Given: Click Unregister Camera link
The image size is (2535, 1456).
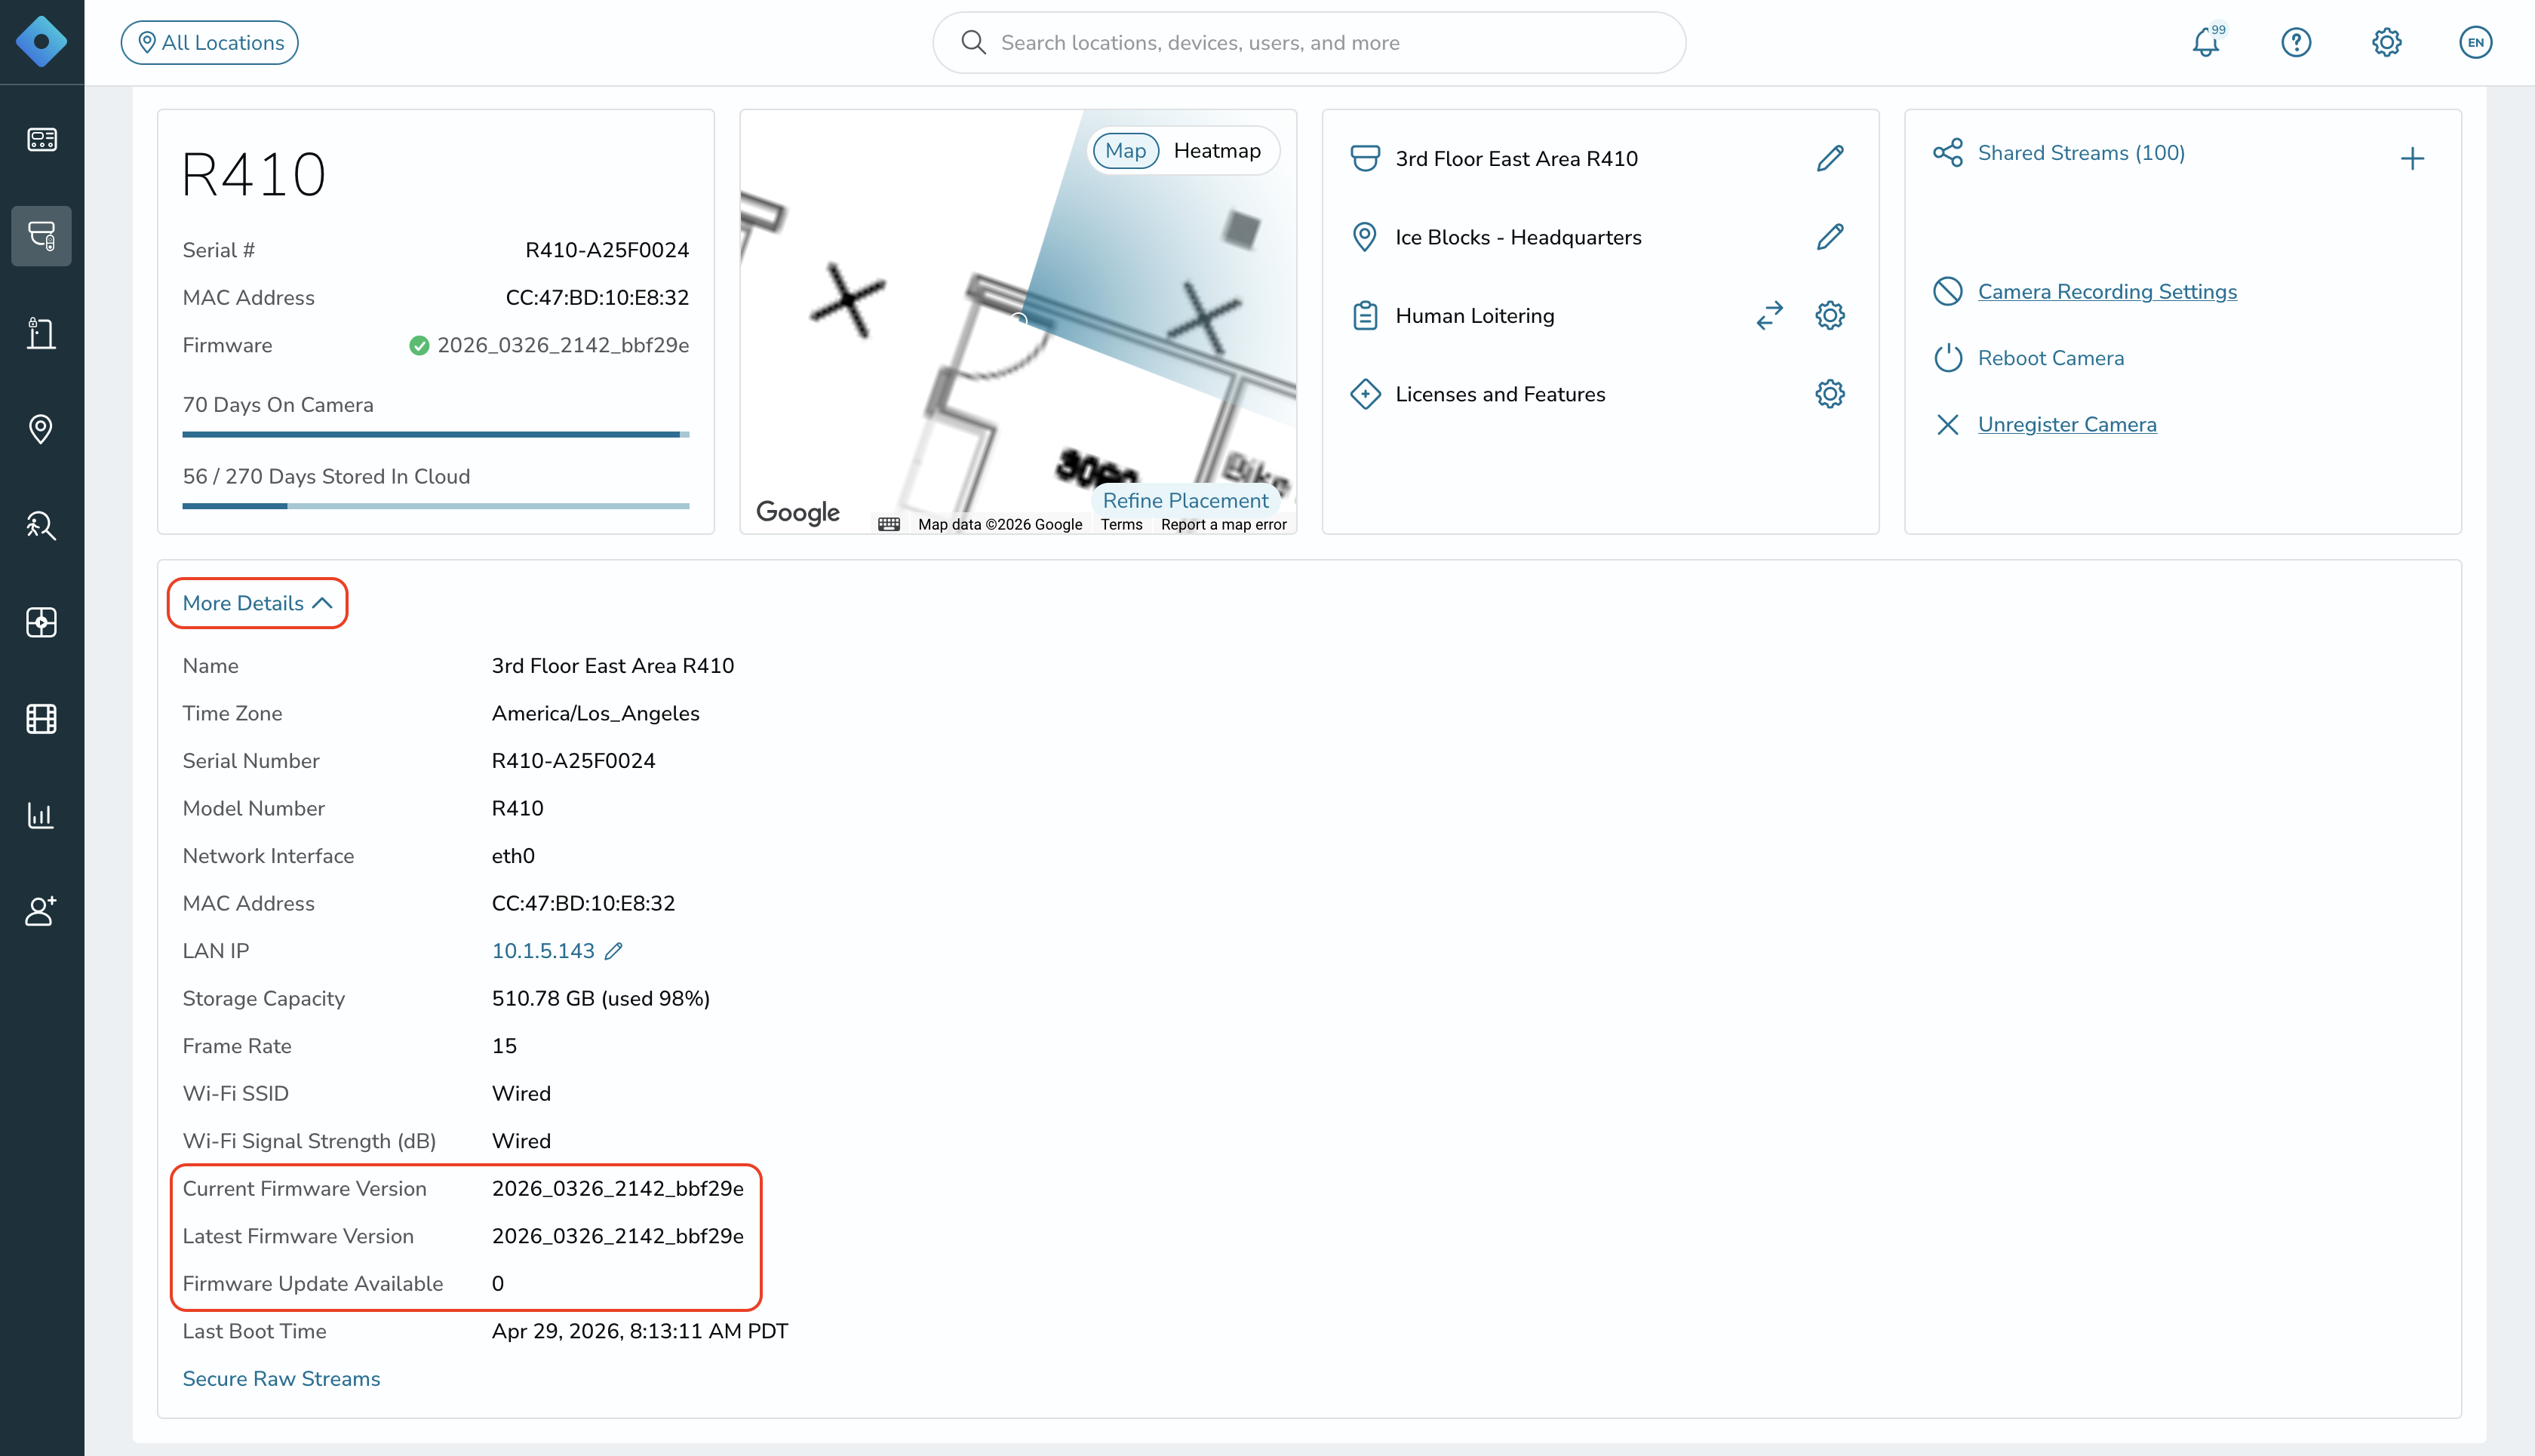Looking at the screenshot, I should click(x=2067, y=425).
